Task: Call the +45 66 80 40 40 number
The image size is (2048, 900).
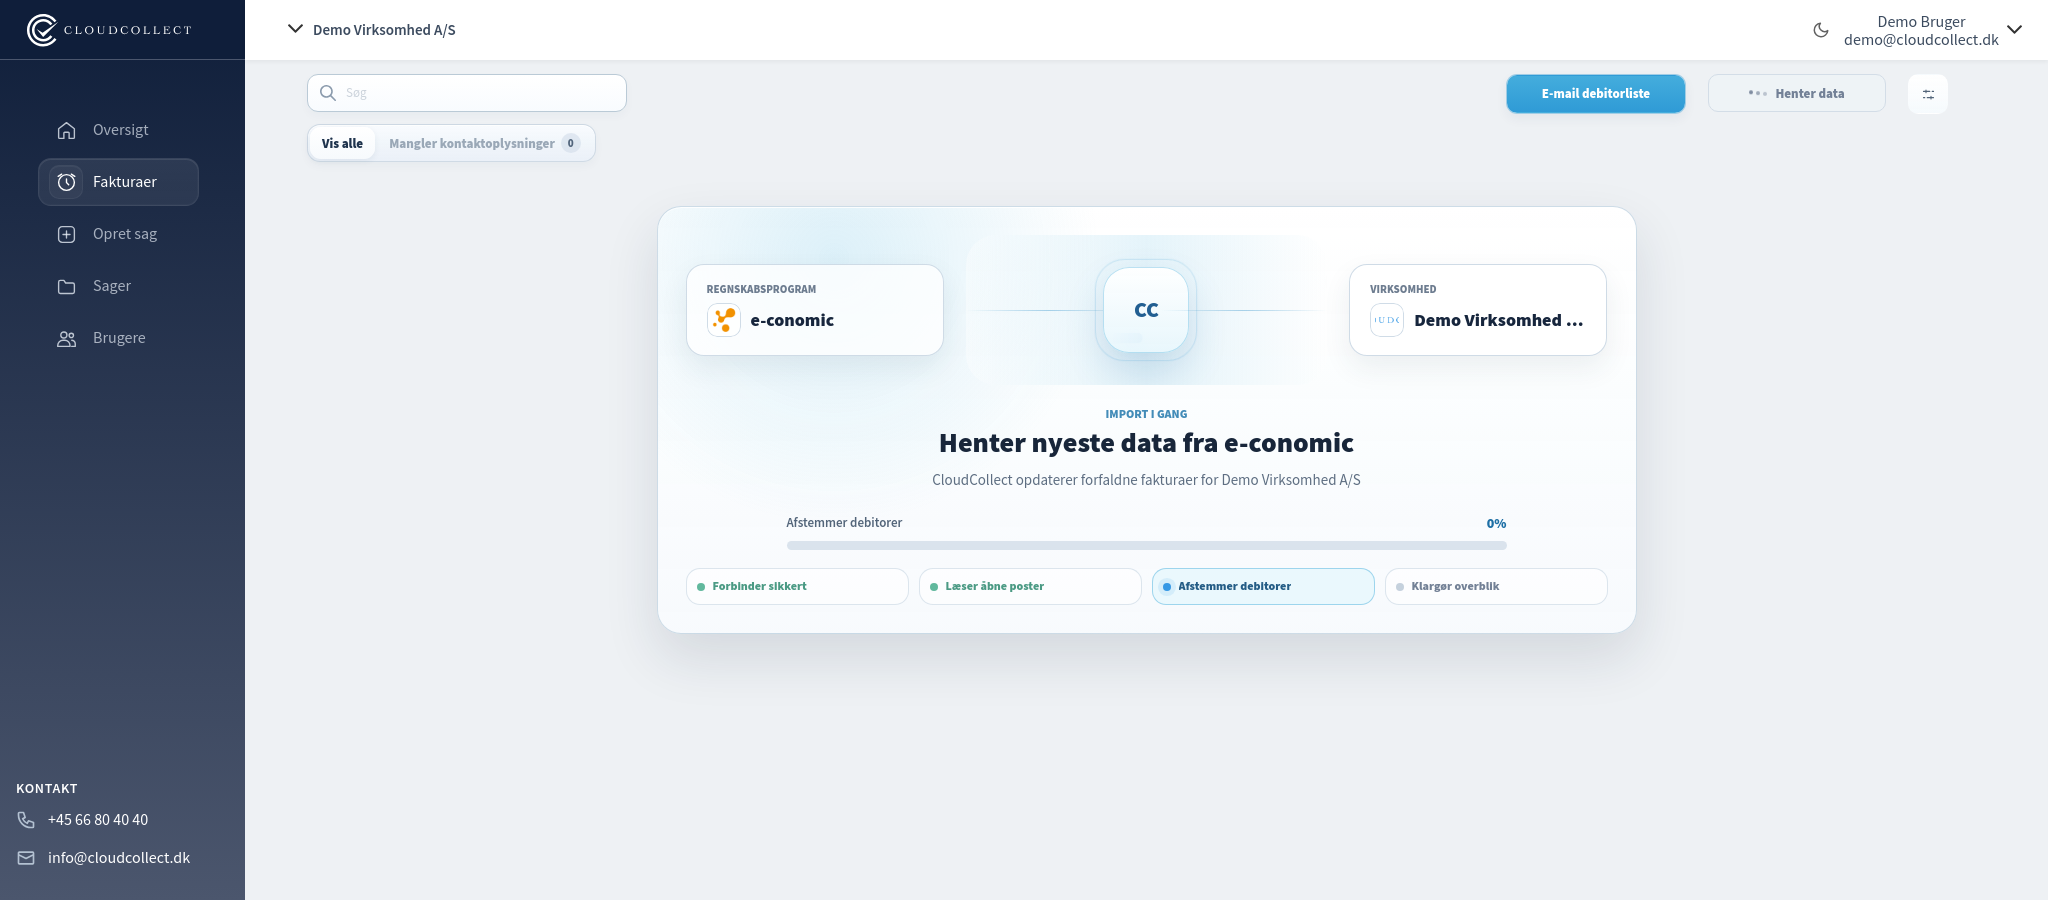Action: coord(98,820)
